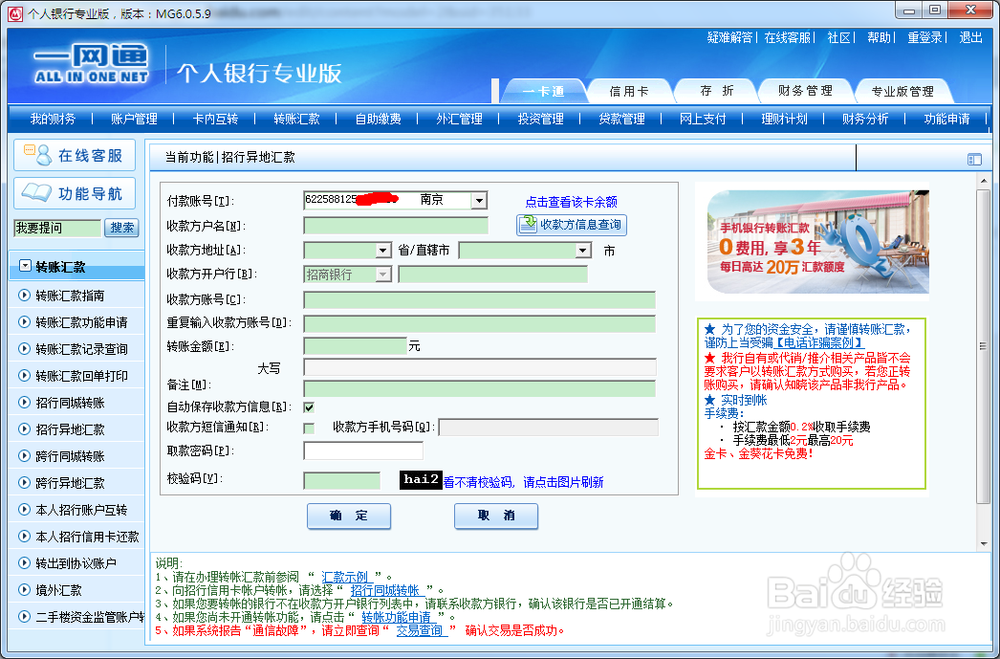
Task: Open the 电话诈骗案例 link
Action: coord(819,343)
